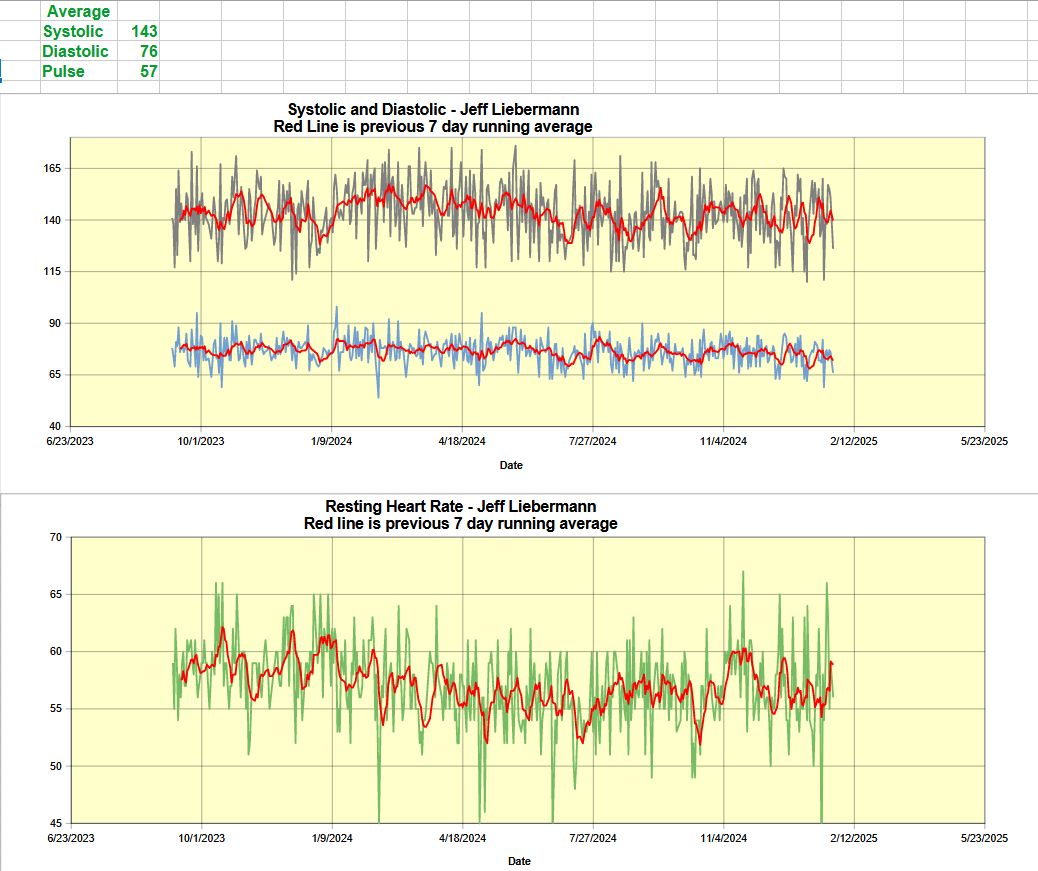
Task: Click 1/9/2024 date label on blood pressure chart
Action: click(x=331, y=442)
